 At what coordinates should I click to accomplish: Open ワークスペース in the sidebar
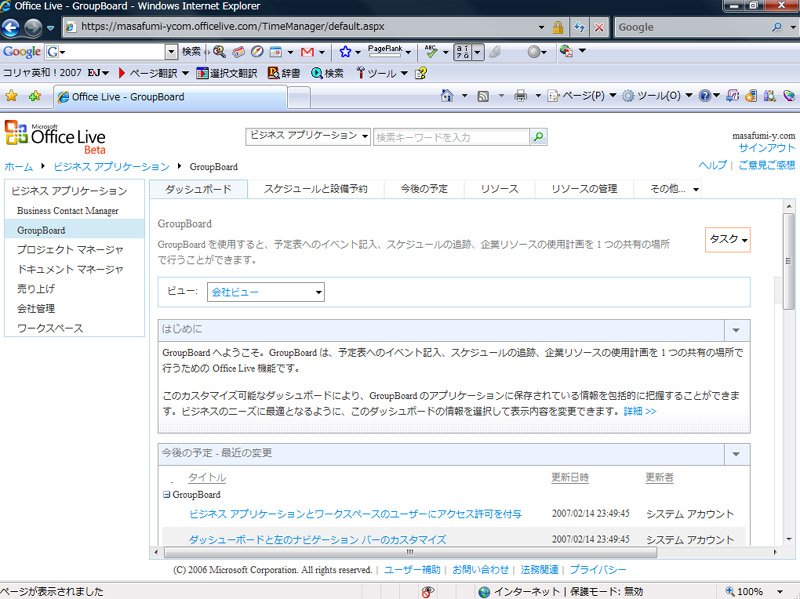click(x=50, y=329)
